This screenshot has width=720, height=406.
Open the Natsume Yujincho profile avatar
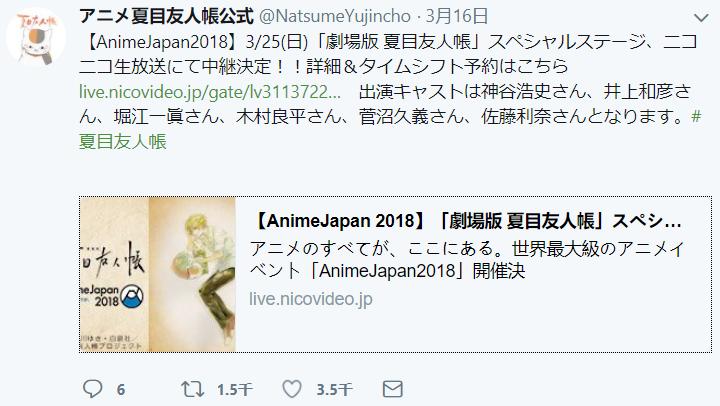coord(36,38)
